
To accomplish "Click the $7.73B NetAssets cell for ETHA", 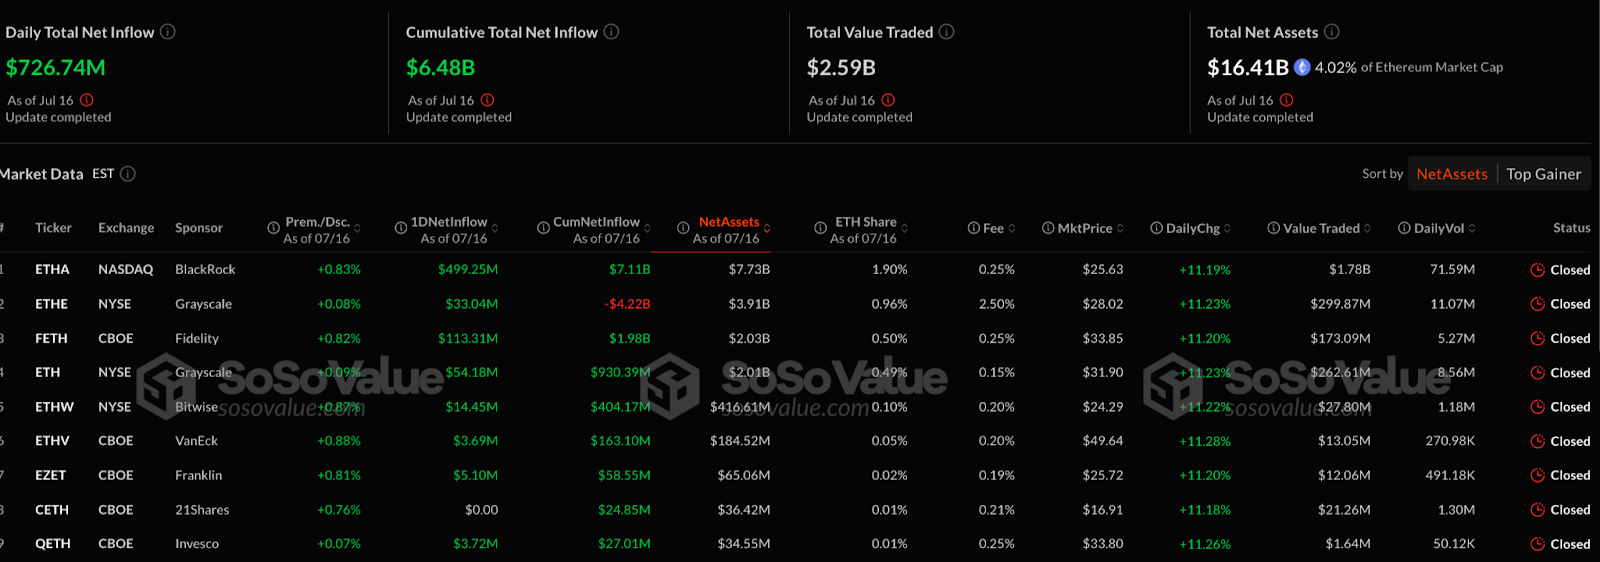I will point(749,270).
